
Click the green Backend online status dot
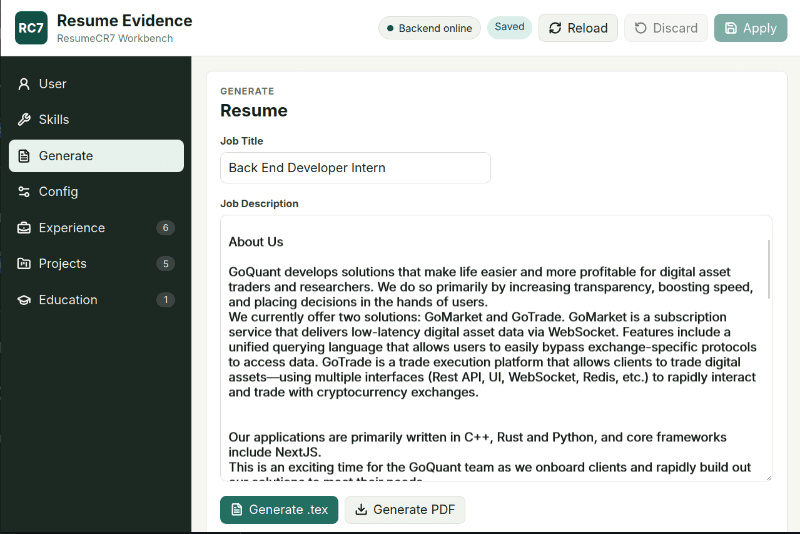pos(390,29)
